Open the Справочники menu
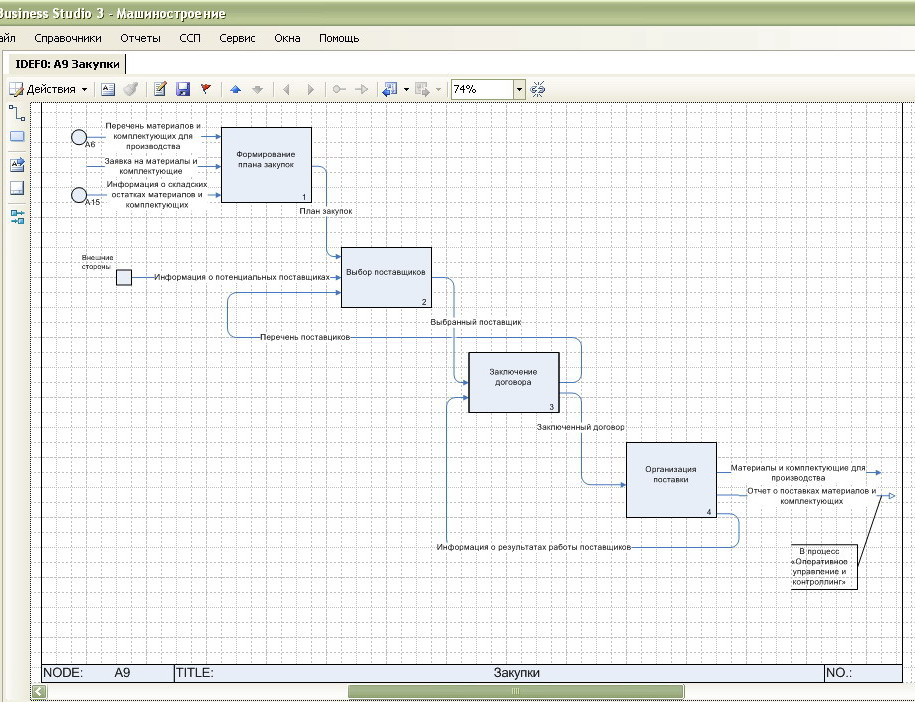 (x=68, y=38)
